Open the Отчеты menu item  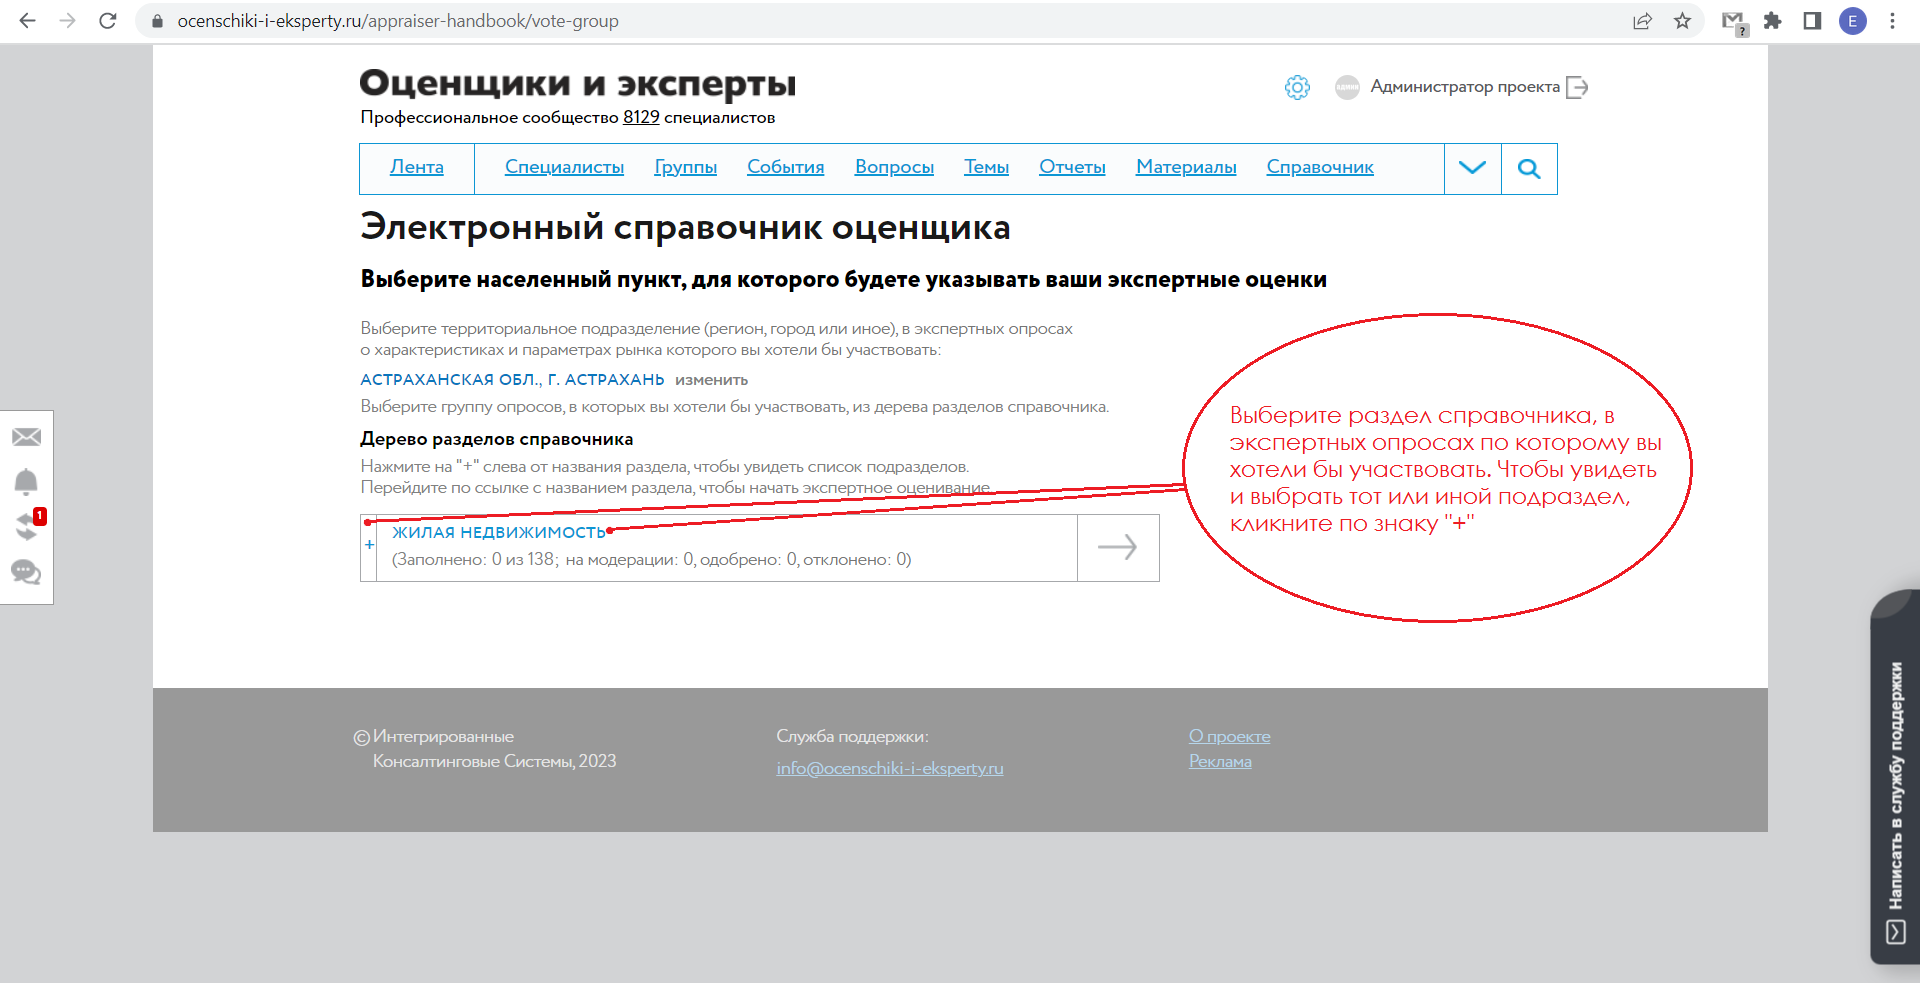click(x=1072, y=167)
